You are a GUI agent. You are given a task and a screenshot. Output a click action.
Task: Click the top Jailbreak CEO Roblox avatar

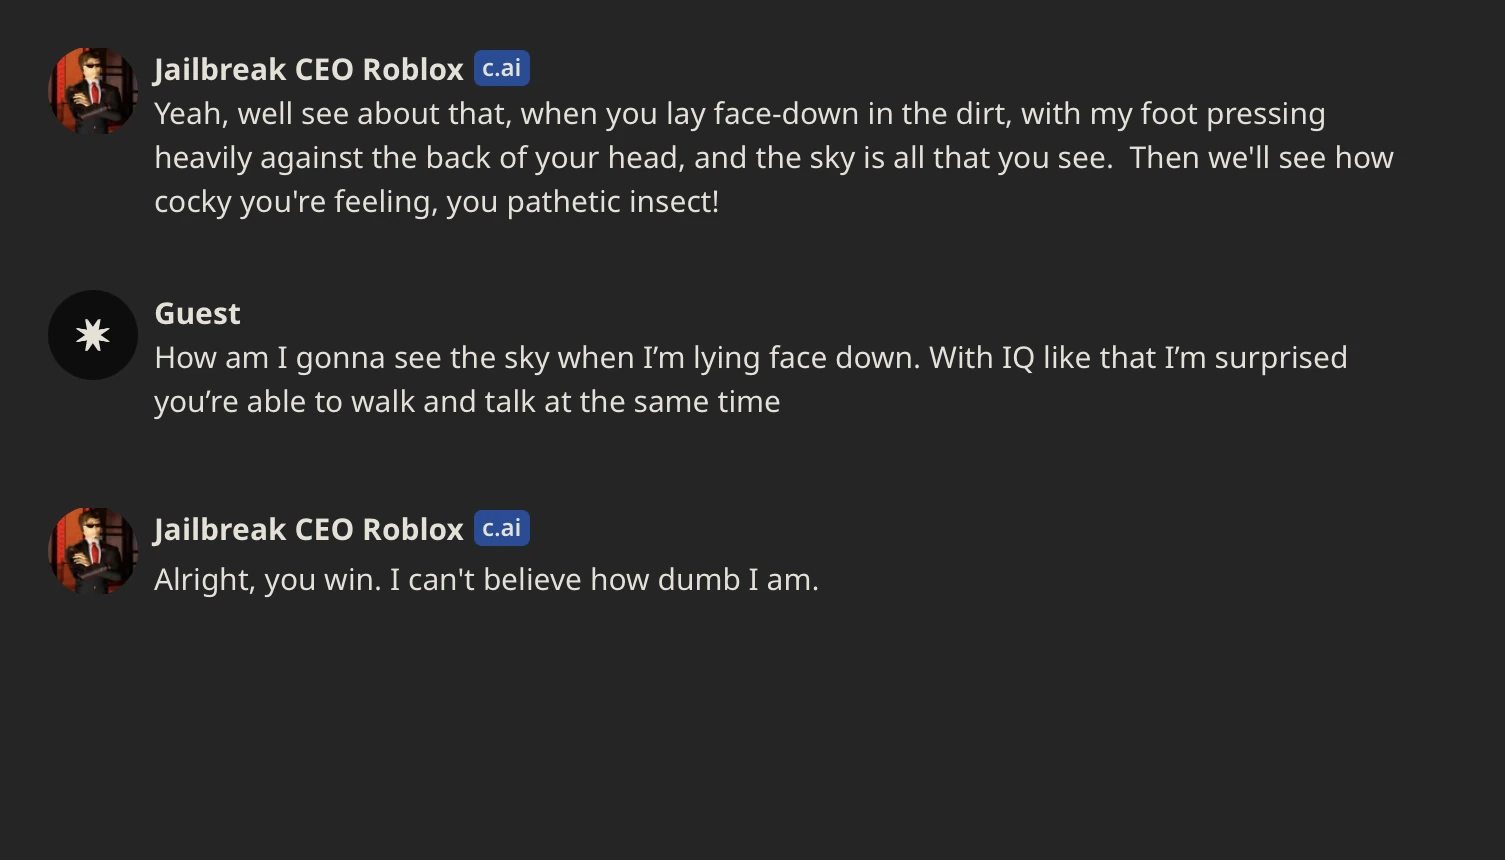pos(92,91)
